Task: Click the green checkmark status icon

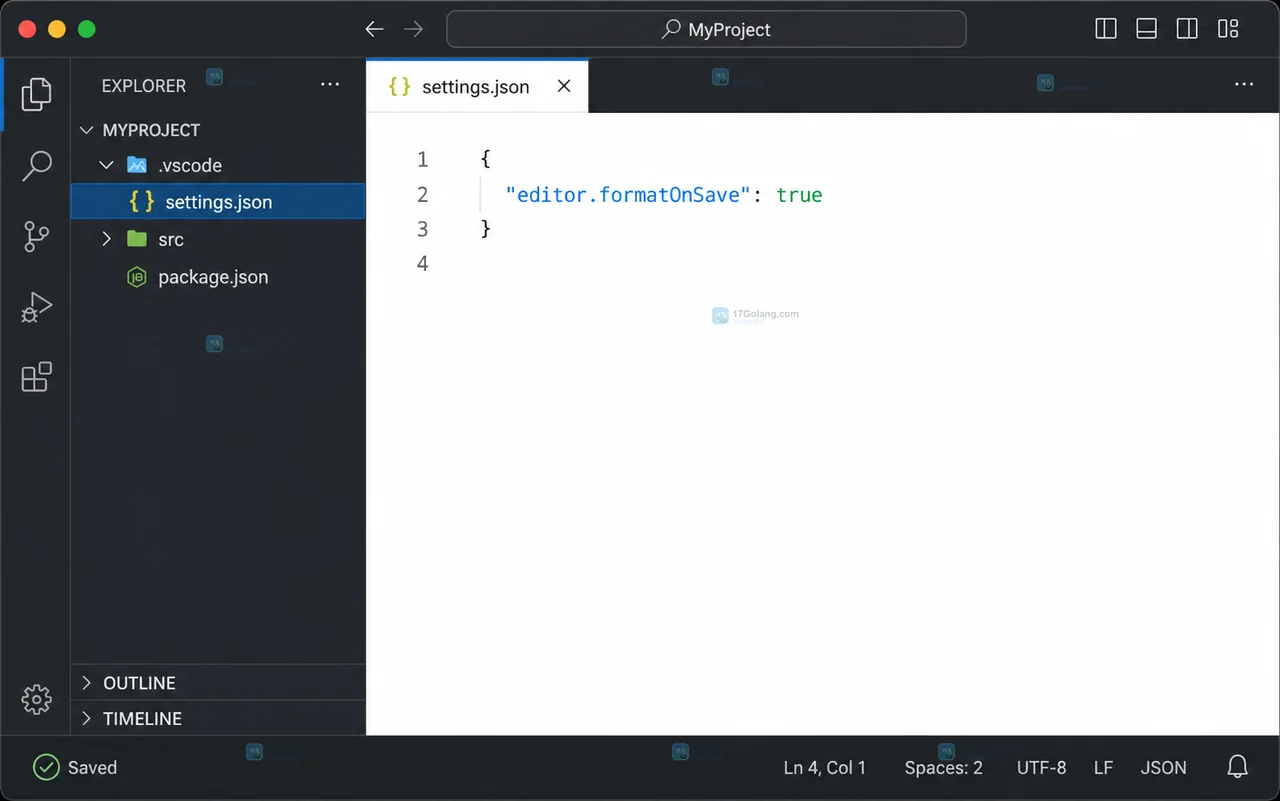Action: [x=46, y=768]
